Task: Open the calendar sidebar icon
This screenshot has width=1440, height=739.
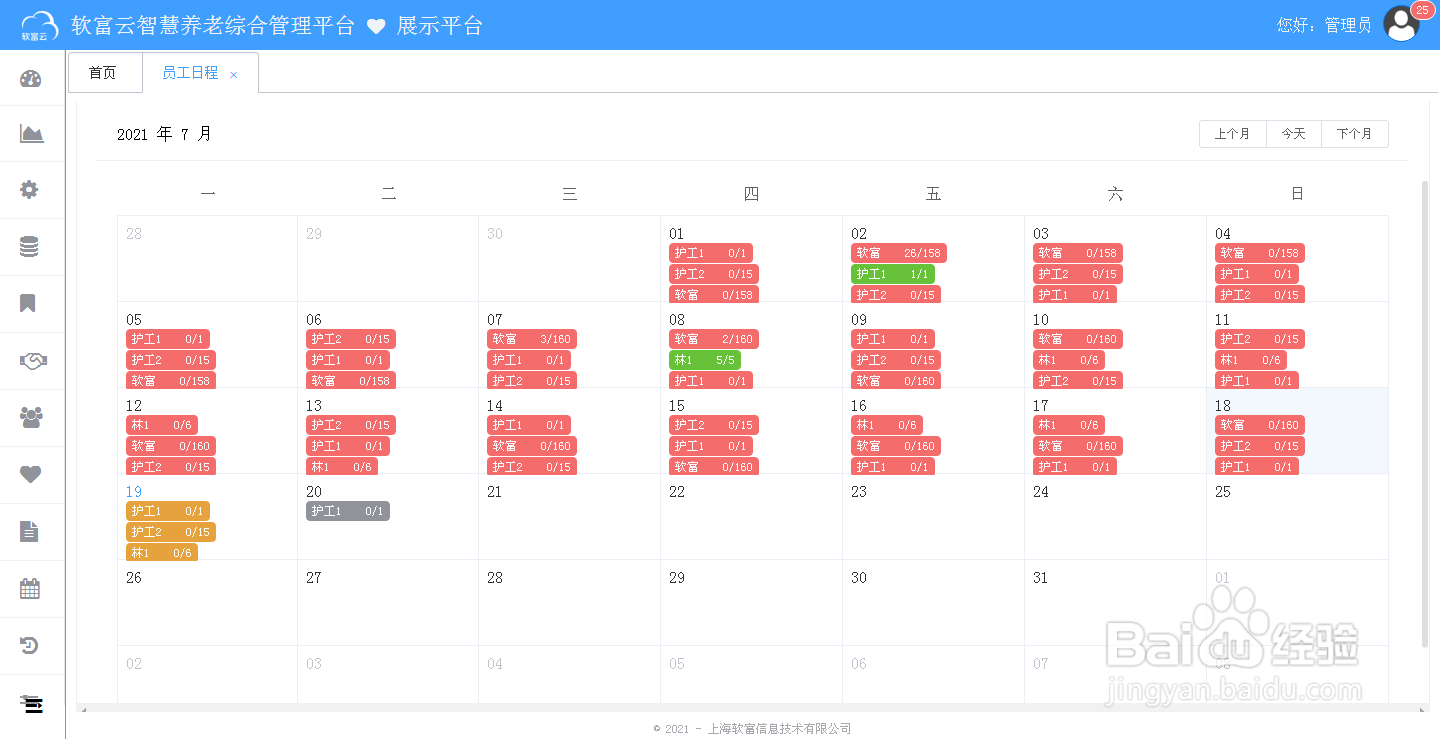Action: click(30, 589)
